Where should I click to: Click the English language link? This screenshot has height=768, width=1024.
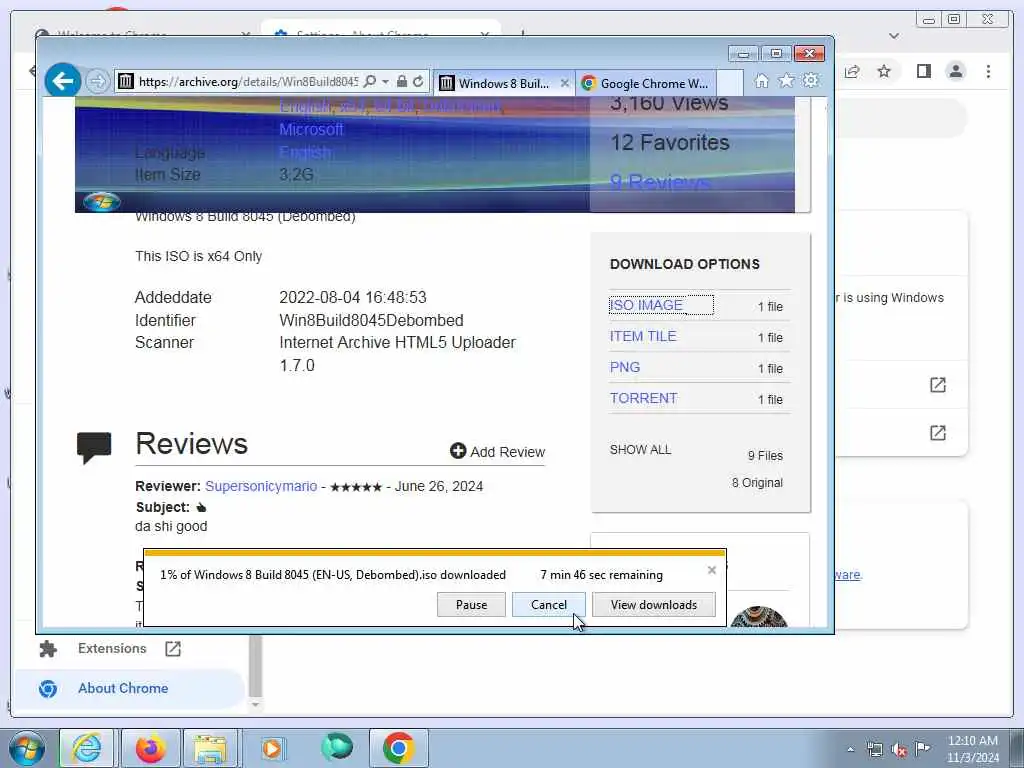point(304,153)
